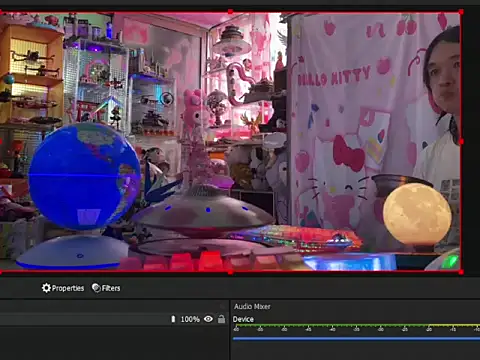Open source Properties with the gear icon

pos(63,288)
